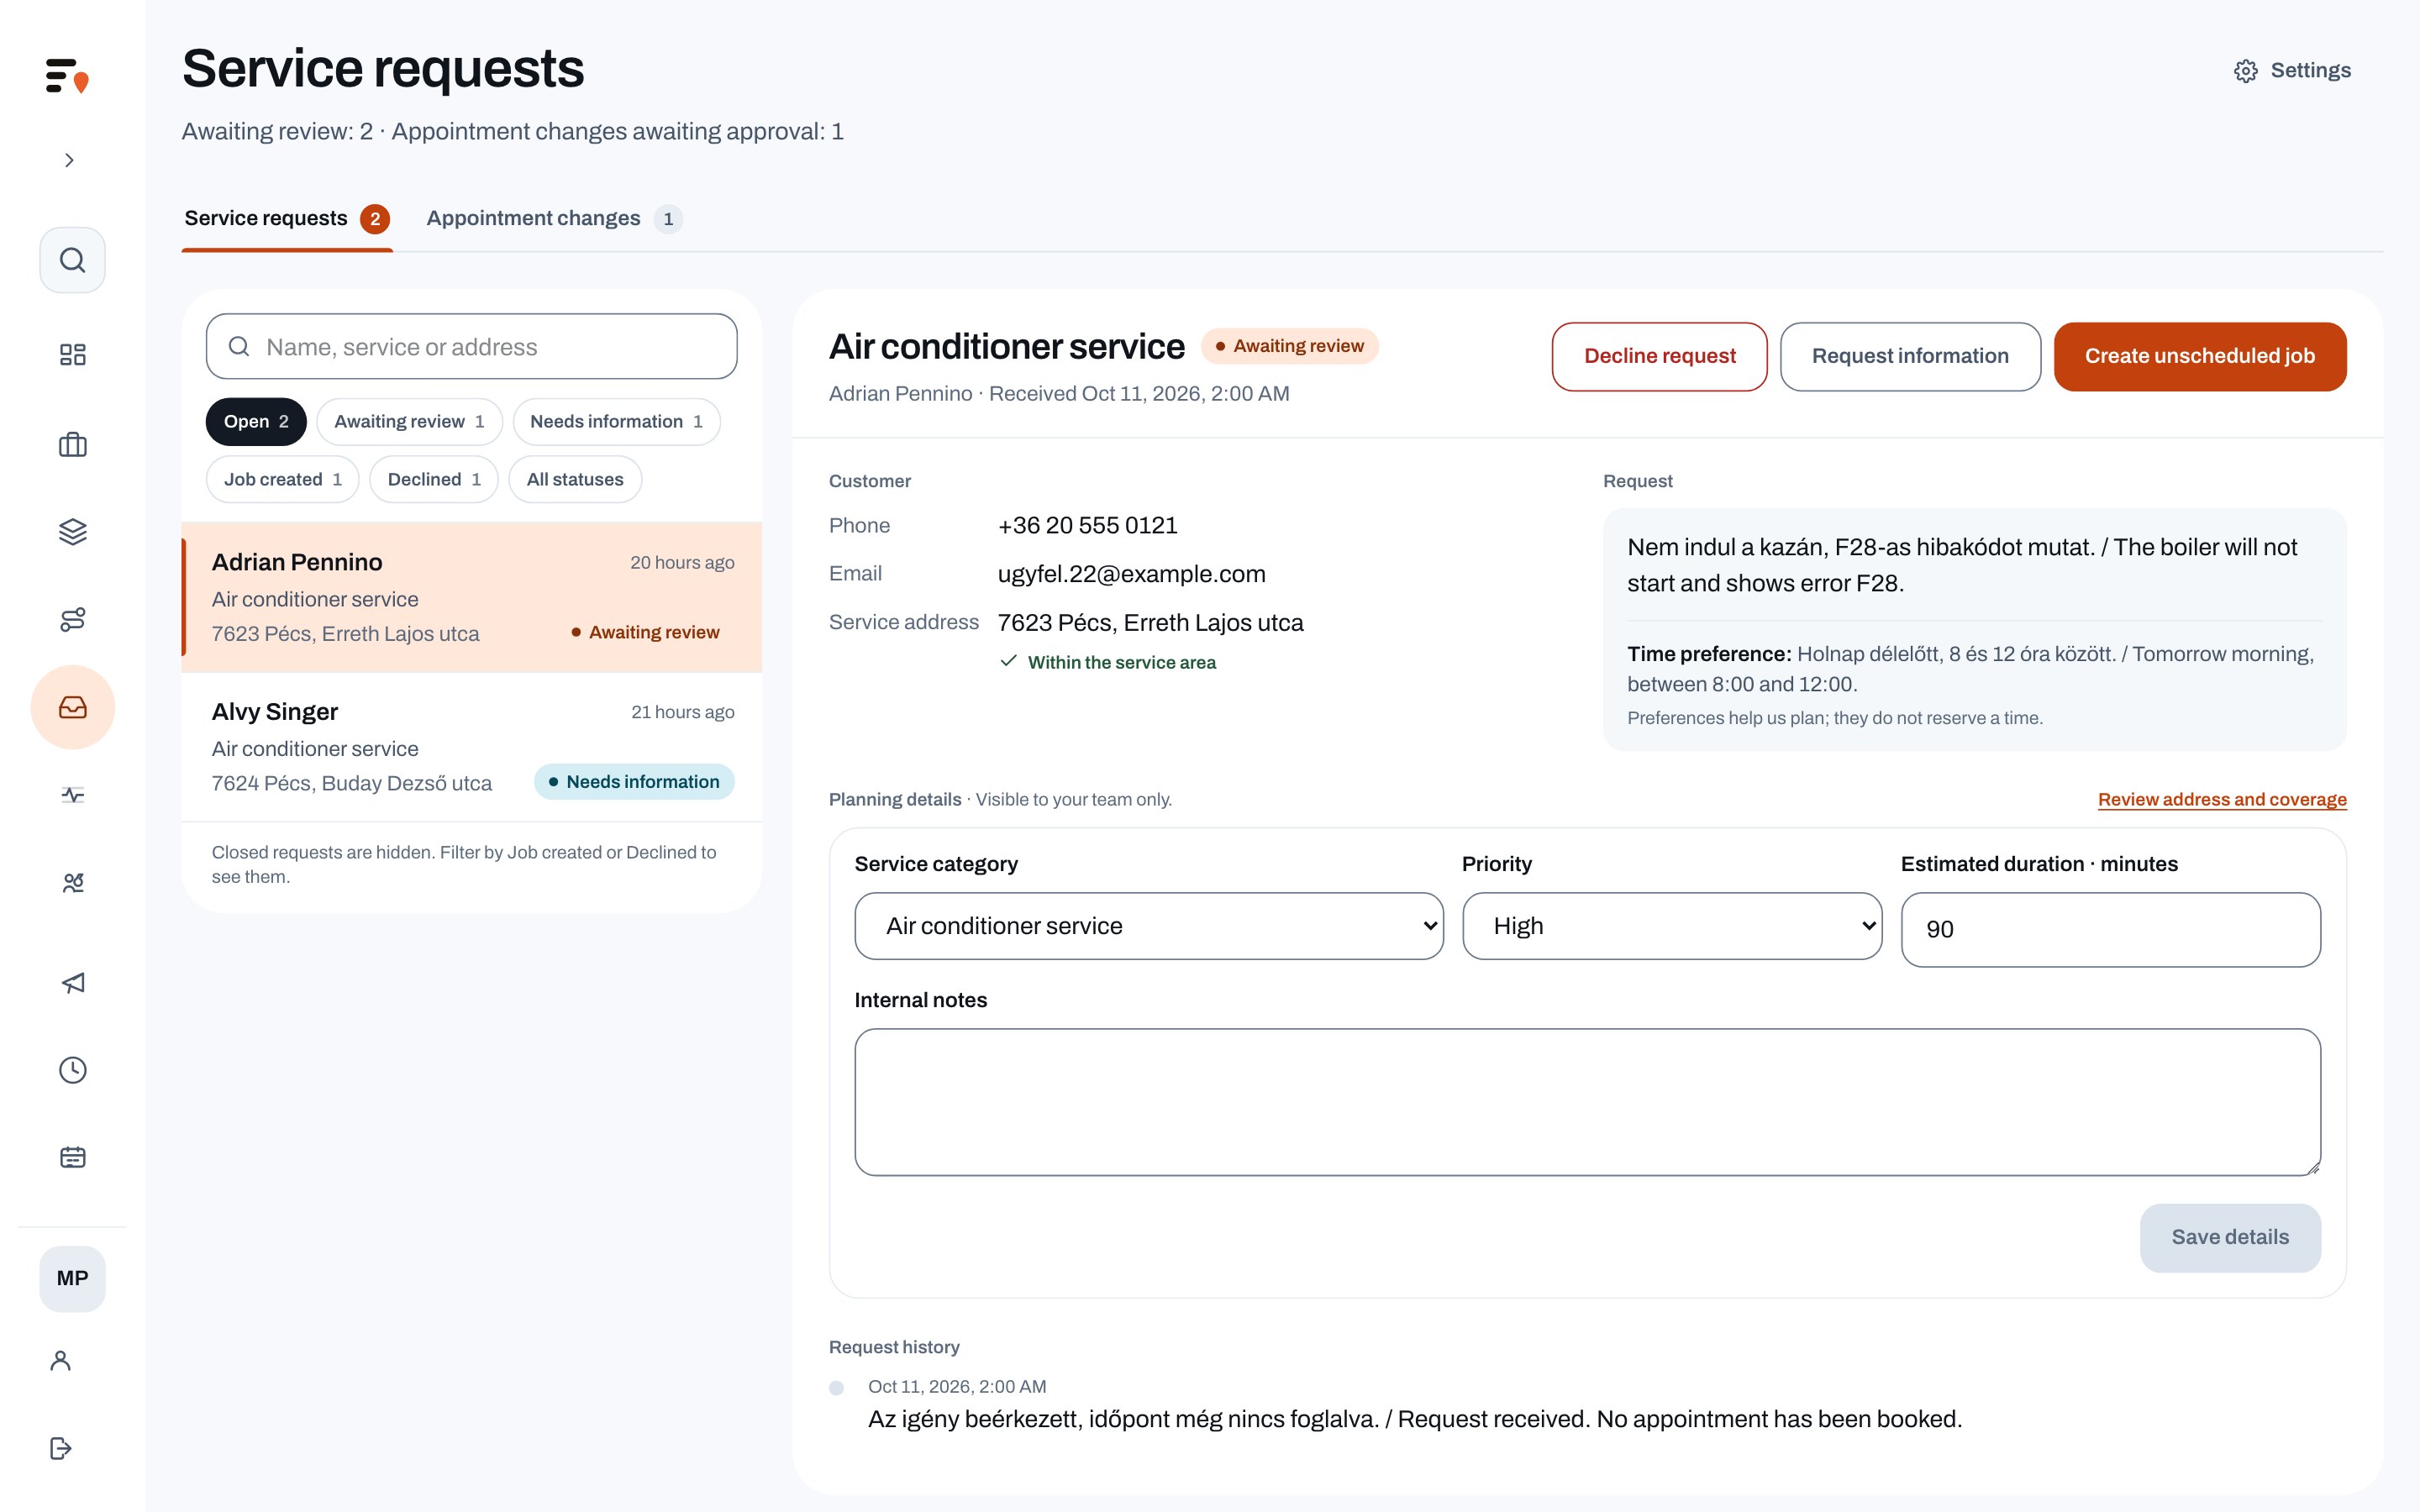Click Create unscheduled job button
This screenshot has width=2420, height=1512.
(2199, 356)
